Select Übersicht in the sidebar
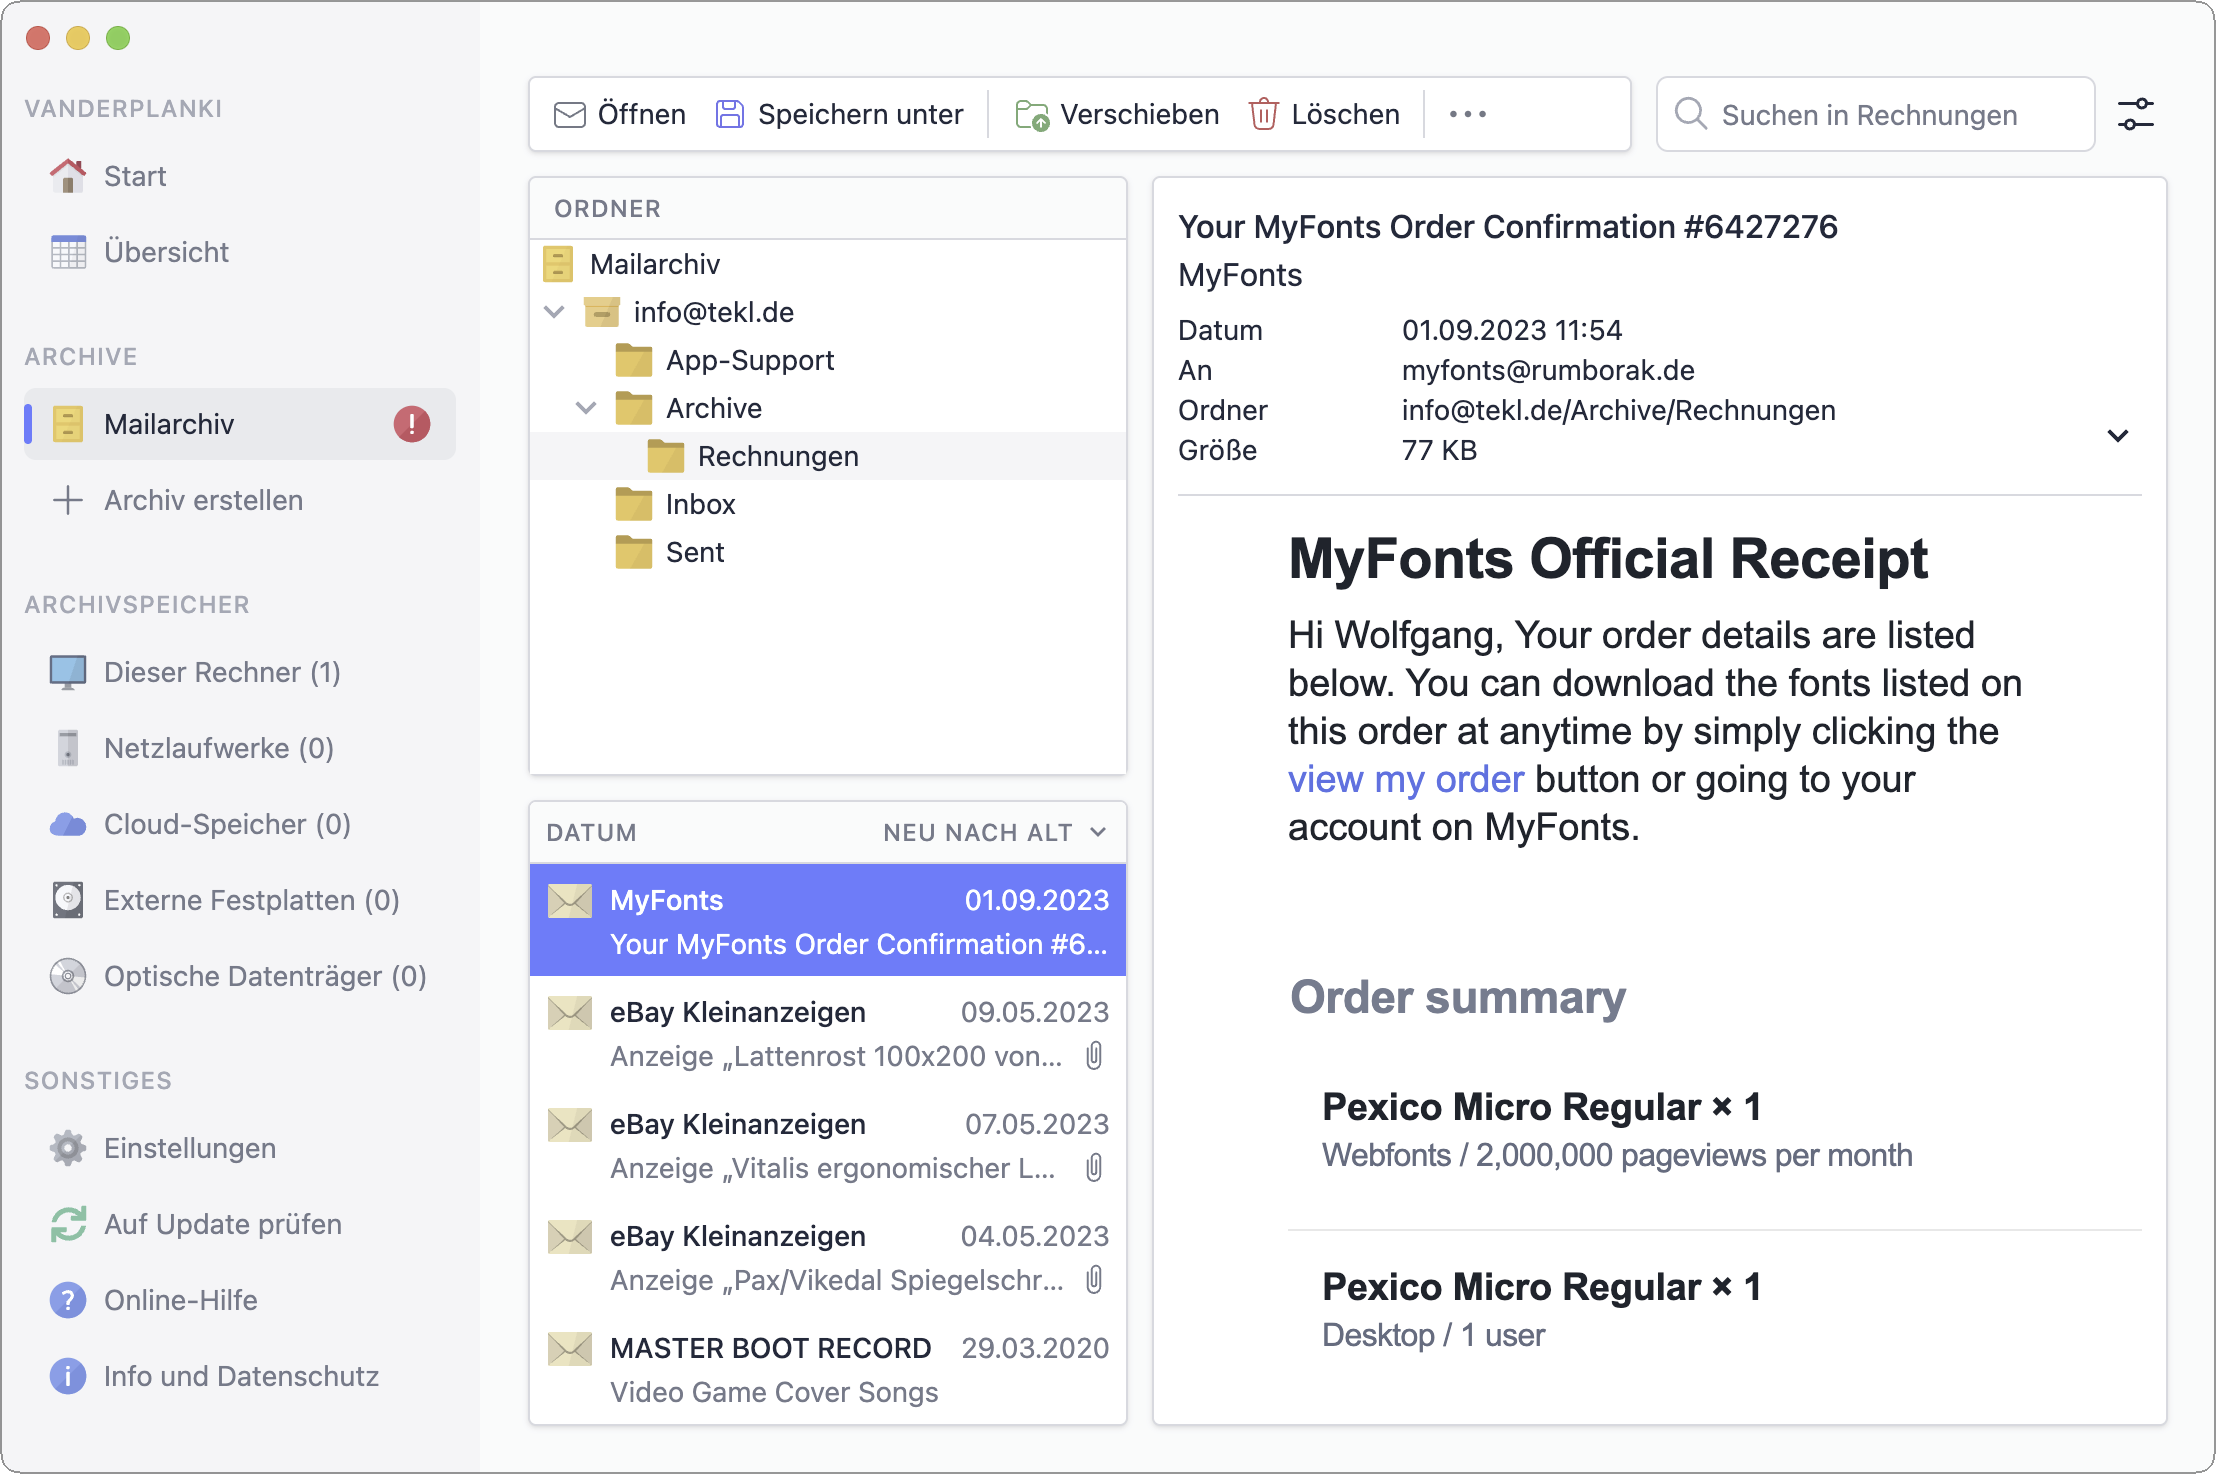The width and height of the screenshot is (2216, 1474). [x=166, y=252]
